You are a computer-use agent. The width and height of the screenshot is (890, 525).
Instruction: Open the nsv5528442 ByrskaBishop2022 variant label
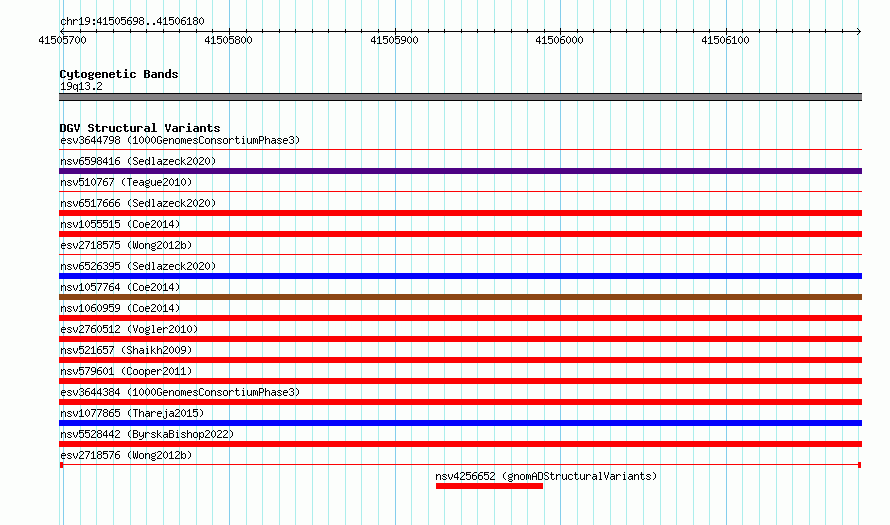tap(147, 434)
